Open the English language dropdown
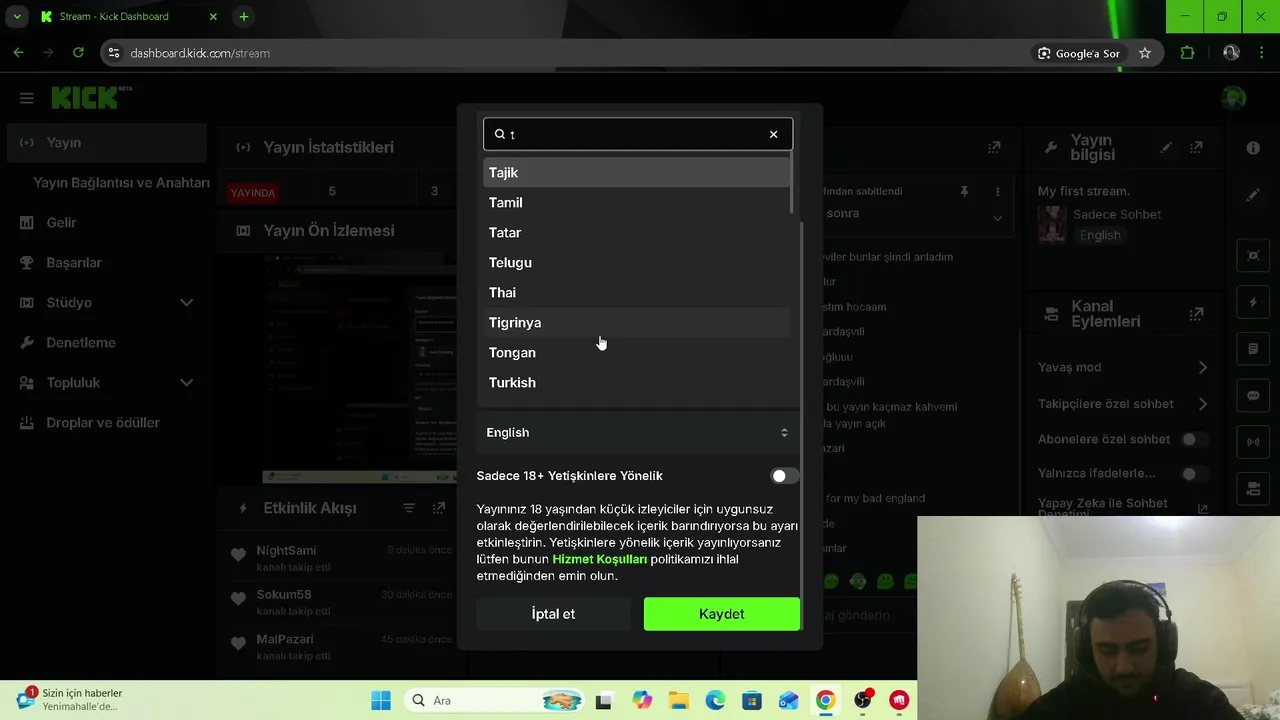1280x720 pixels. tap(637, 432)
